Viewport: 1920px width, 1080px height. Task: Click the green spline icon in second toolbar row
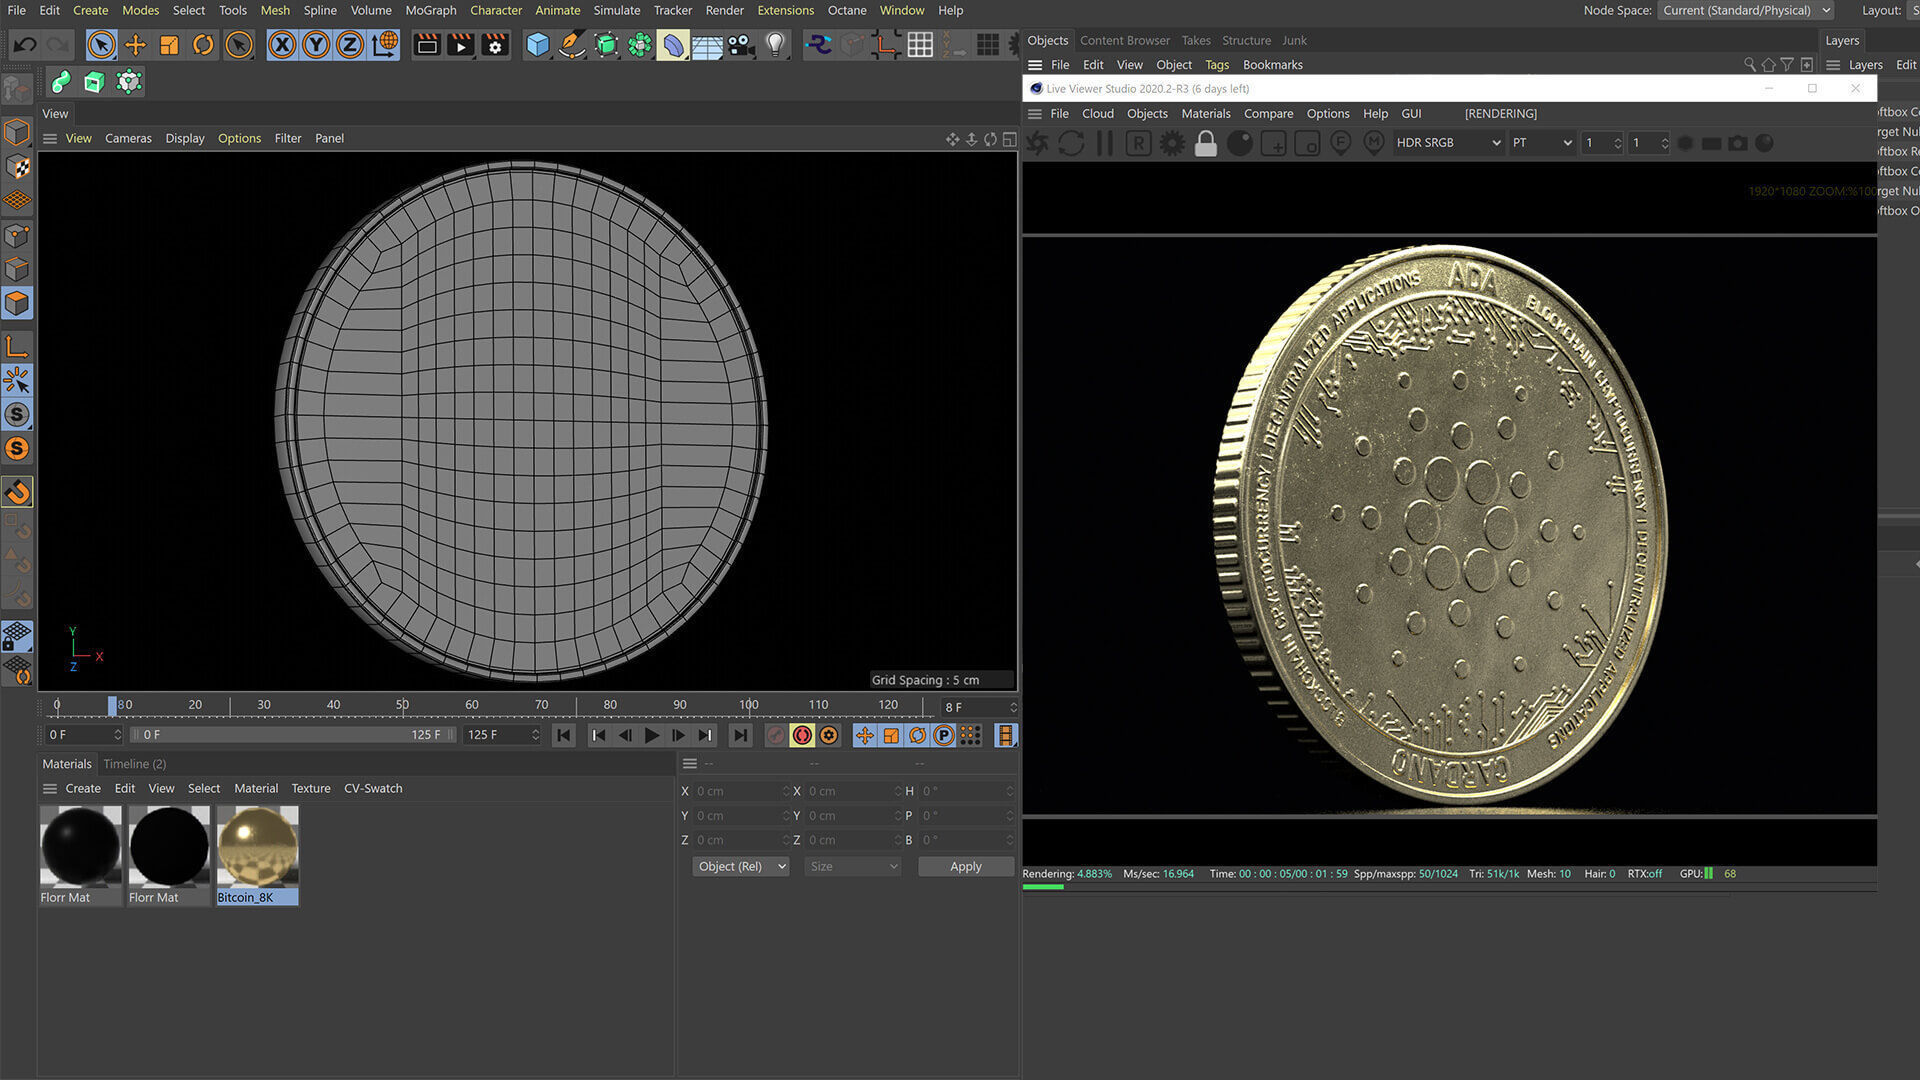(x=61, y=82)
